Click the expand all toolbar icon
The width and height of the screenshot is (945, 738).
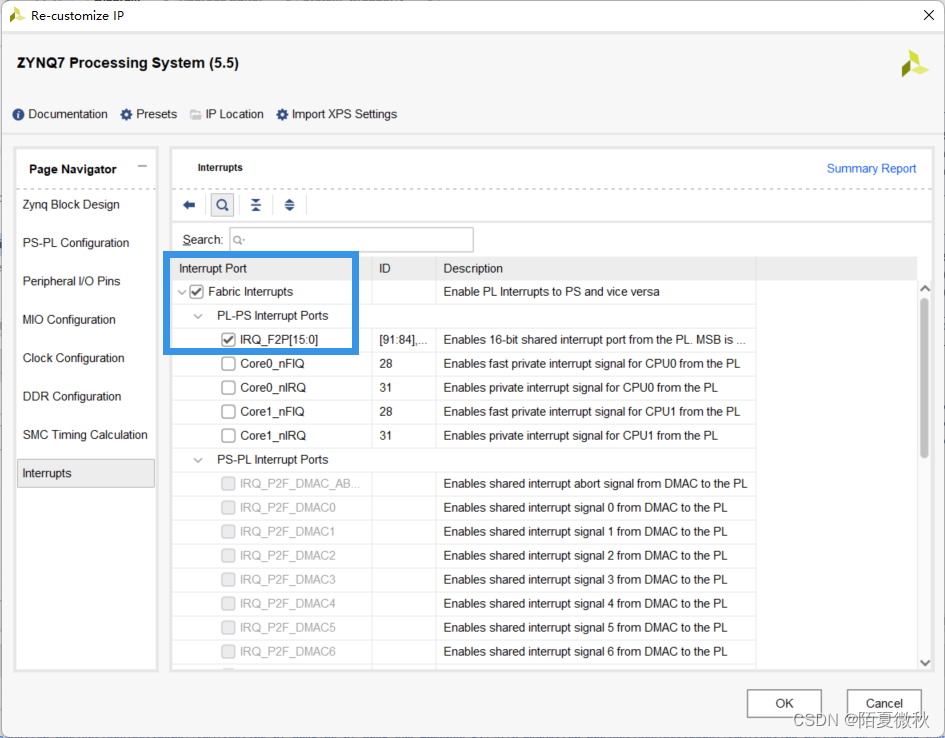pyautogui.click(x=290, y=205)
